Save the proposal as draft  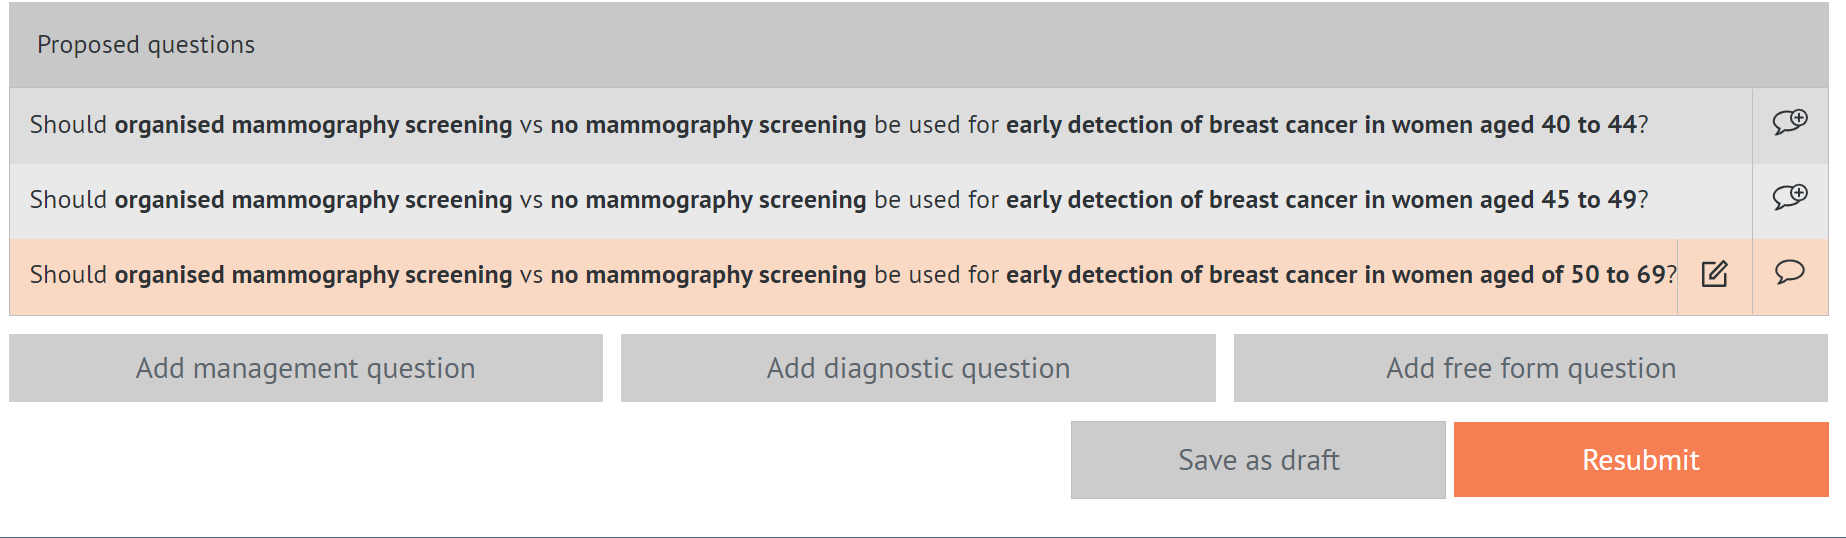click(x=1258, y=460)
